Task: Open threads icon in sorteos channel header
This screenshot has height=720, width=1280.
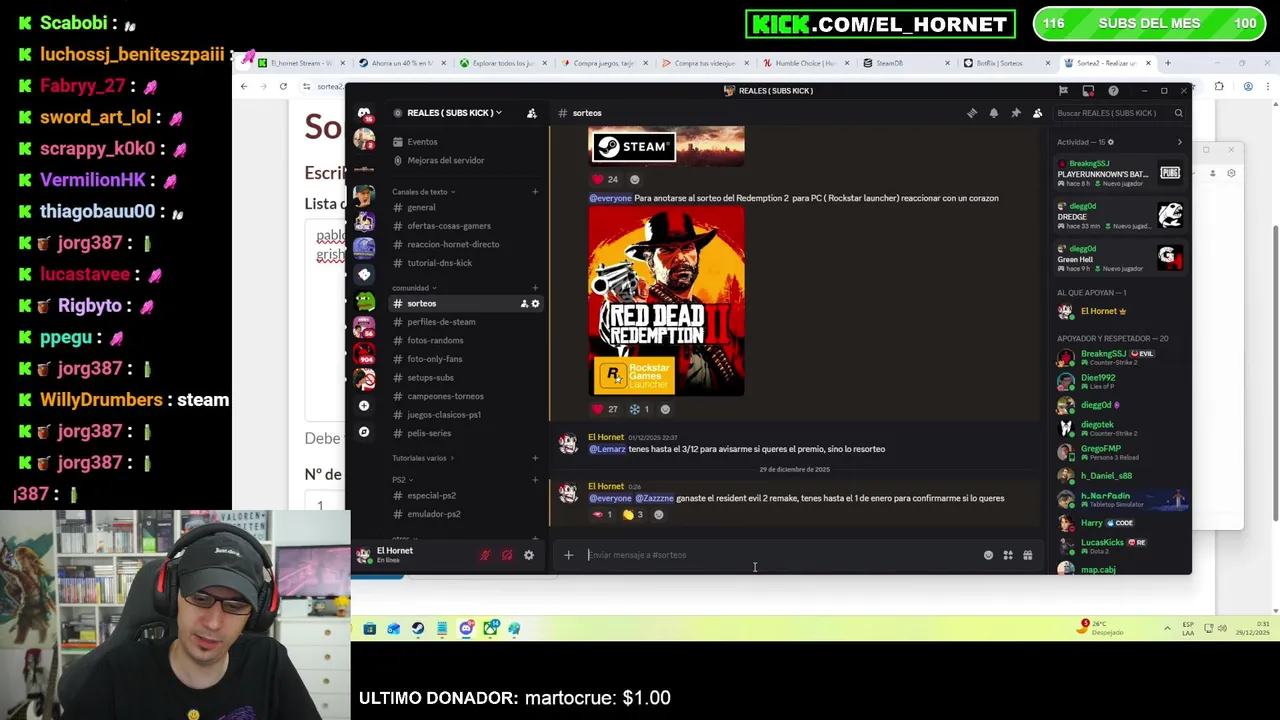Action: pos(972,113)
